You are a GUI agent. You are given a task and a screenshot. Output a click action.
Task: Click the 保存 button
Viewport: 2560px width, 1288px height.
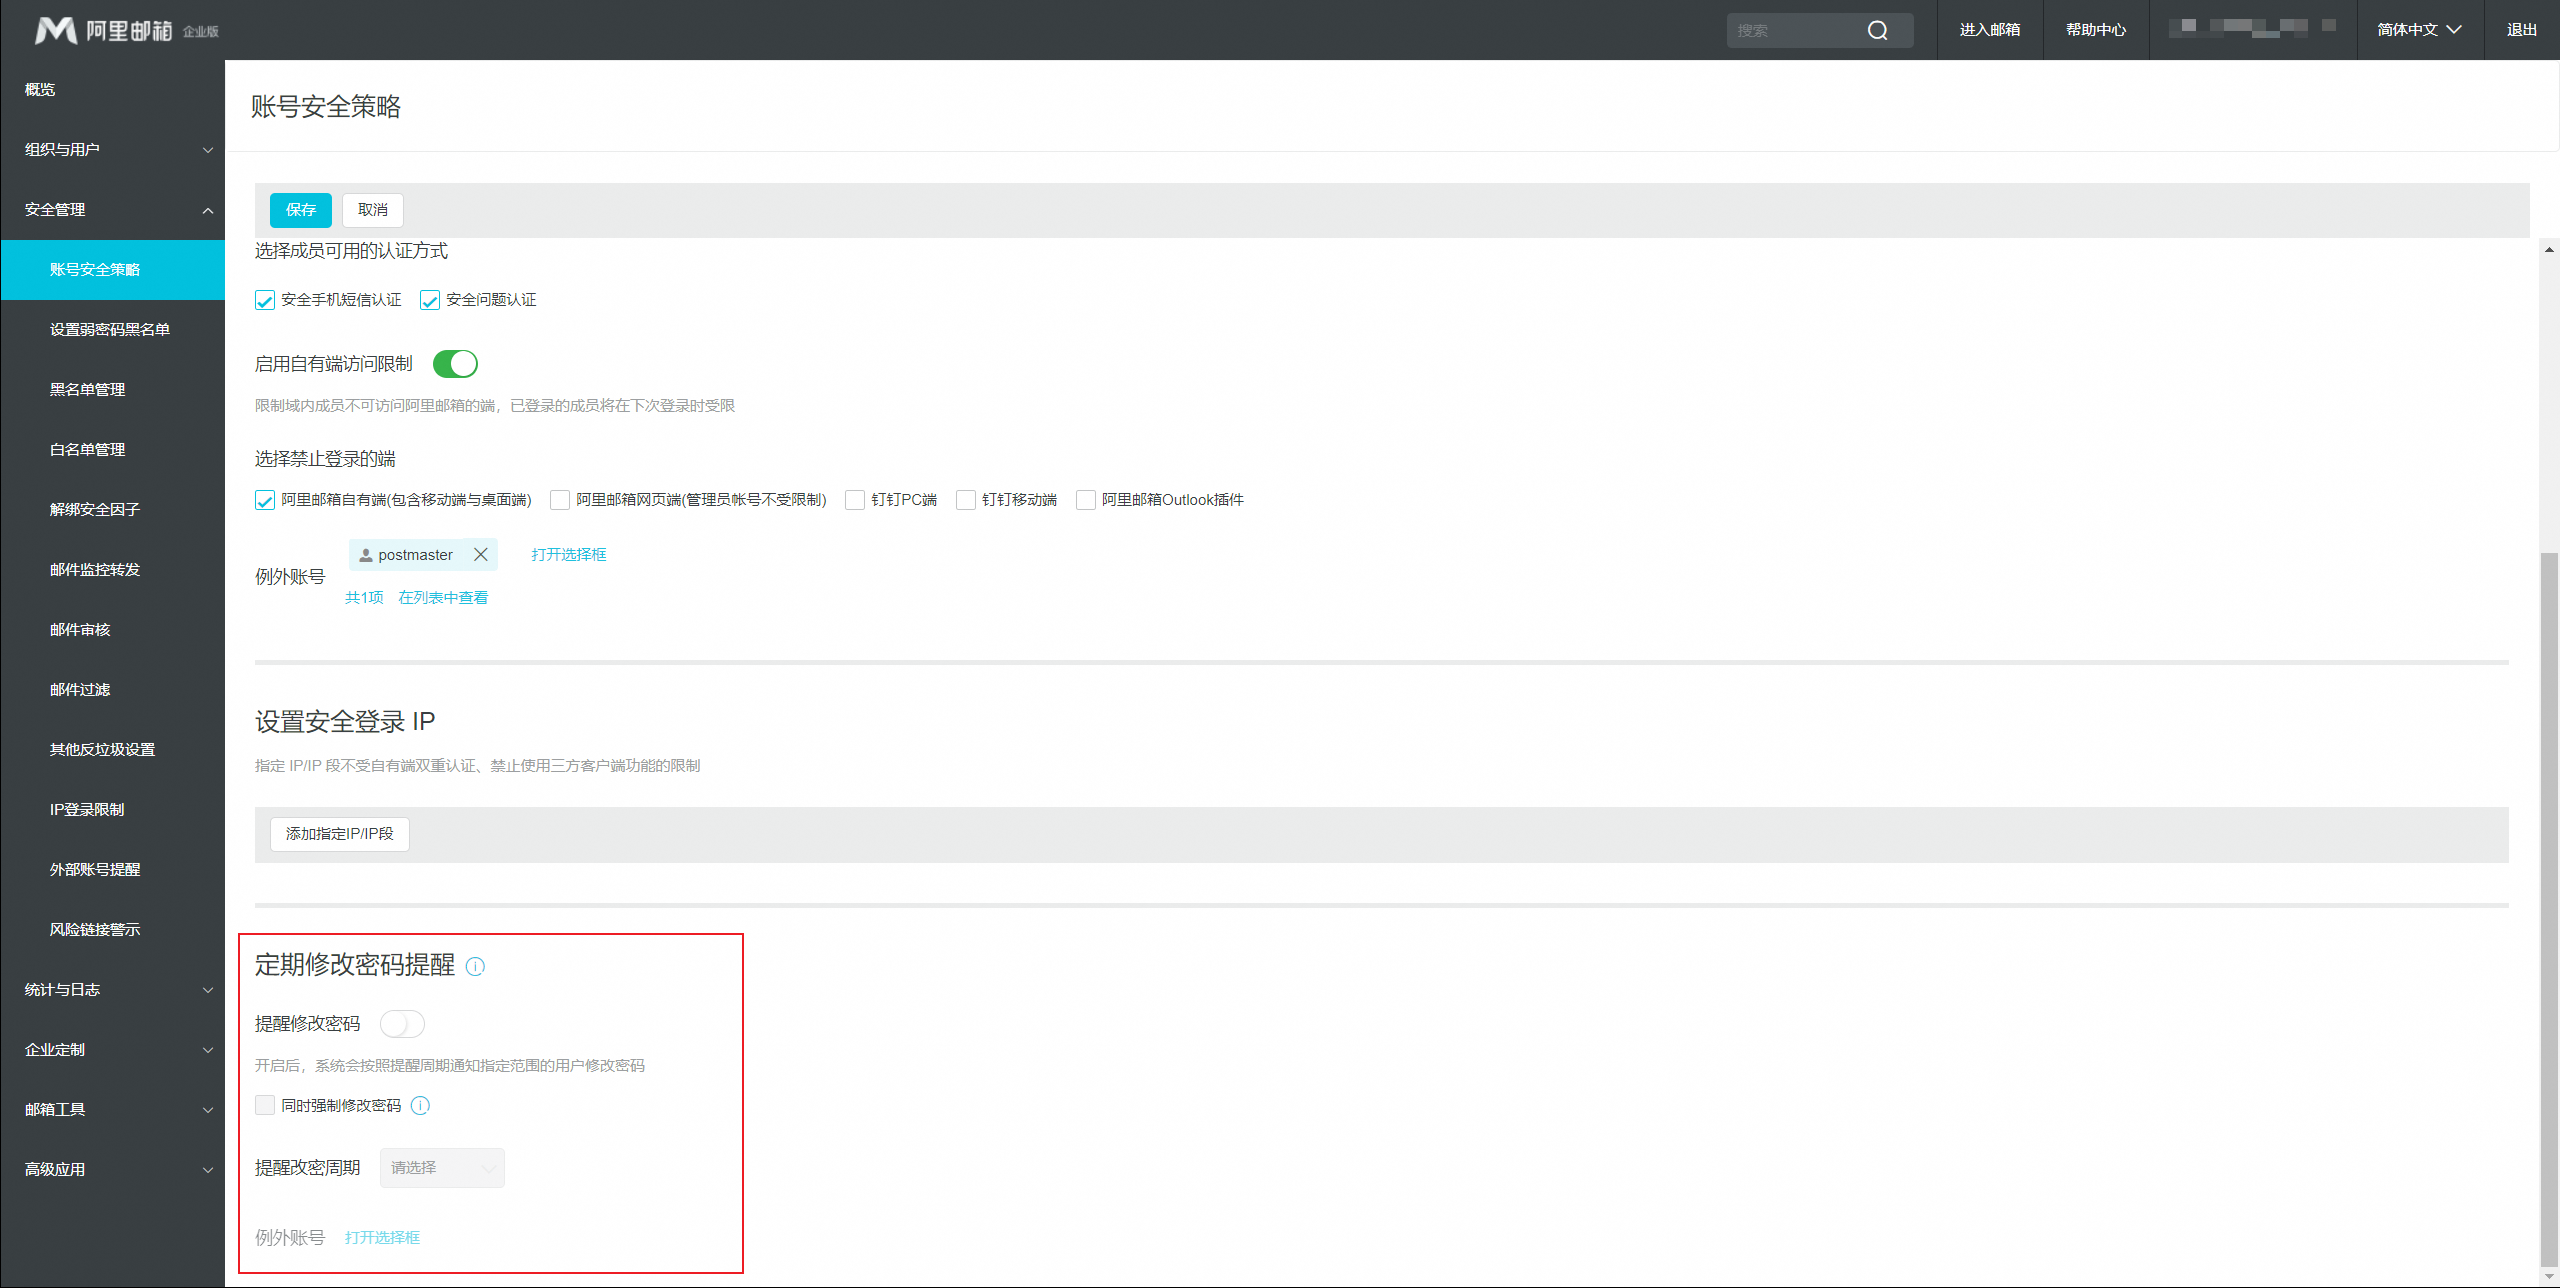[x=300, y=210]
